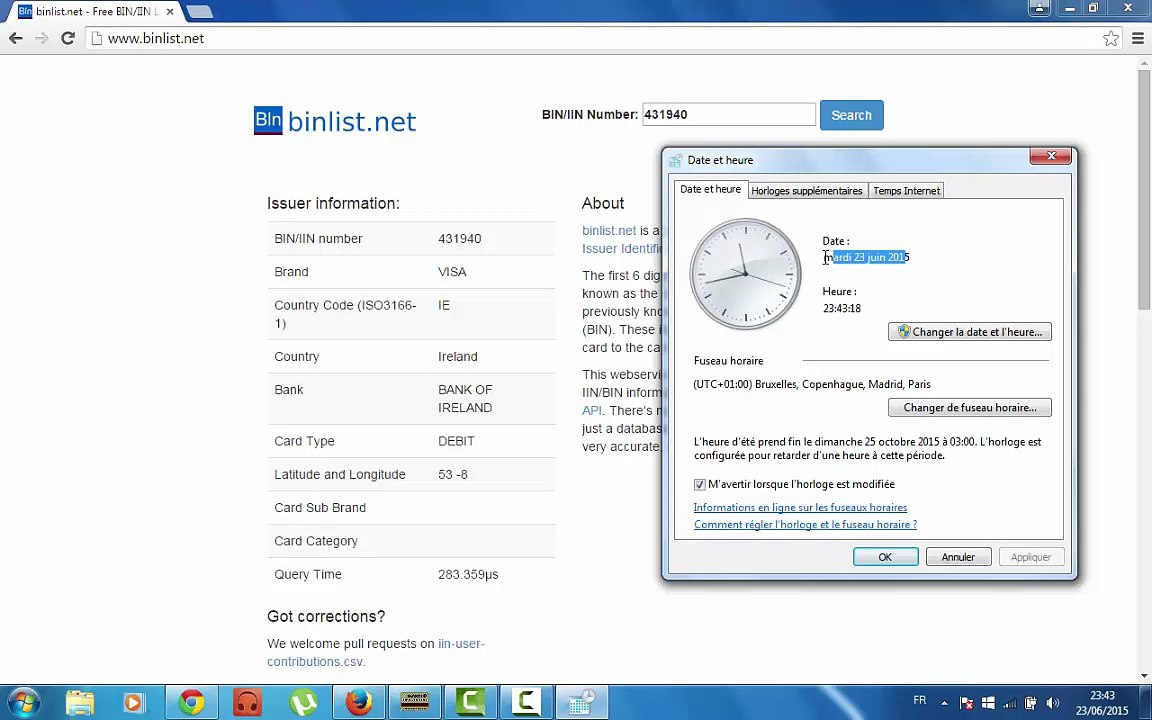Image resolution: width=1152 pixels, height=720 pixels.
Task: Select the Date et heure tab
Action: click(x=710, y=190)
